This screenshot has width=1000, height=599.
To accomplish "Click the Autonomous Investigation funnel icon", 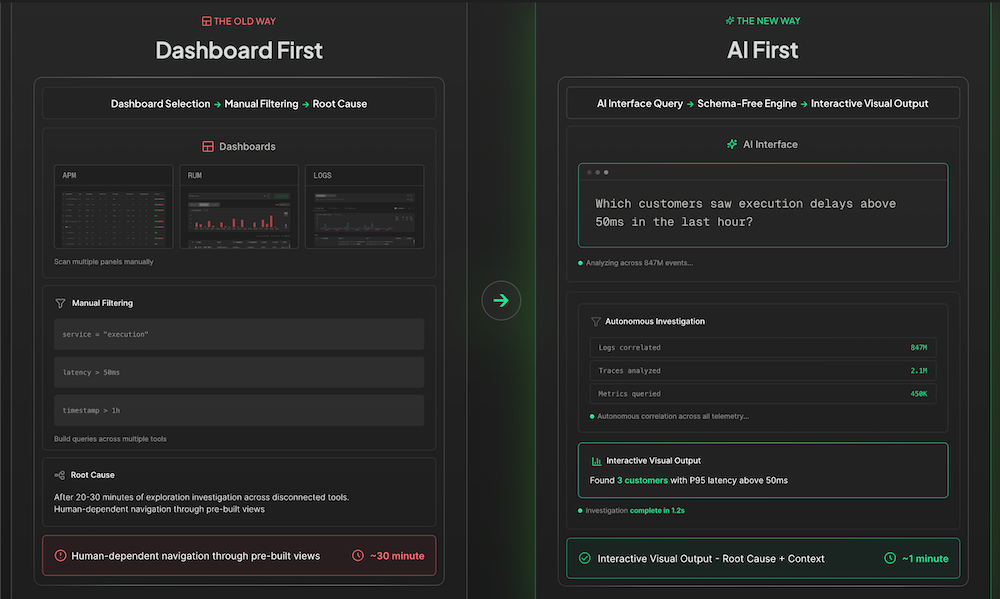I will [x=596, y=322].
